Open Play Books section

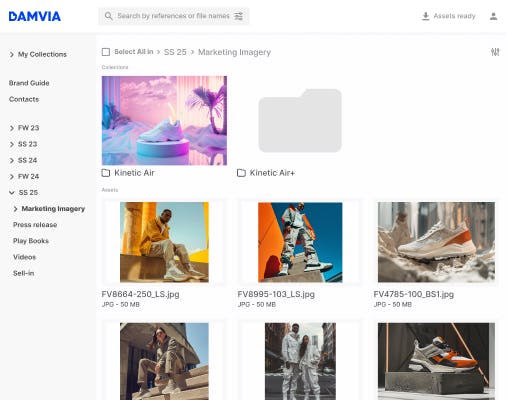click(x=31, y=241)
